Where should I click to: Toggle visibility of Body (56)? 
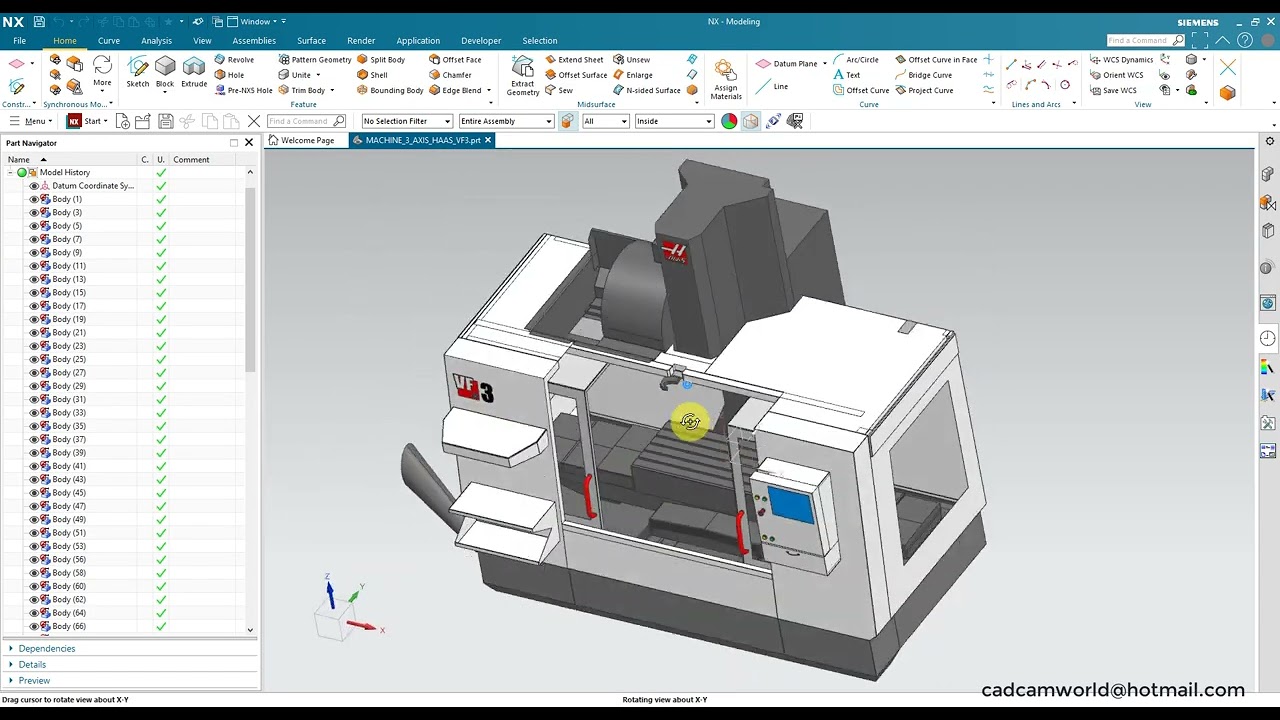(x=34, y=559)
